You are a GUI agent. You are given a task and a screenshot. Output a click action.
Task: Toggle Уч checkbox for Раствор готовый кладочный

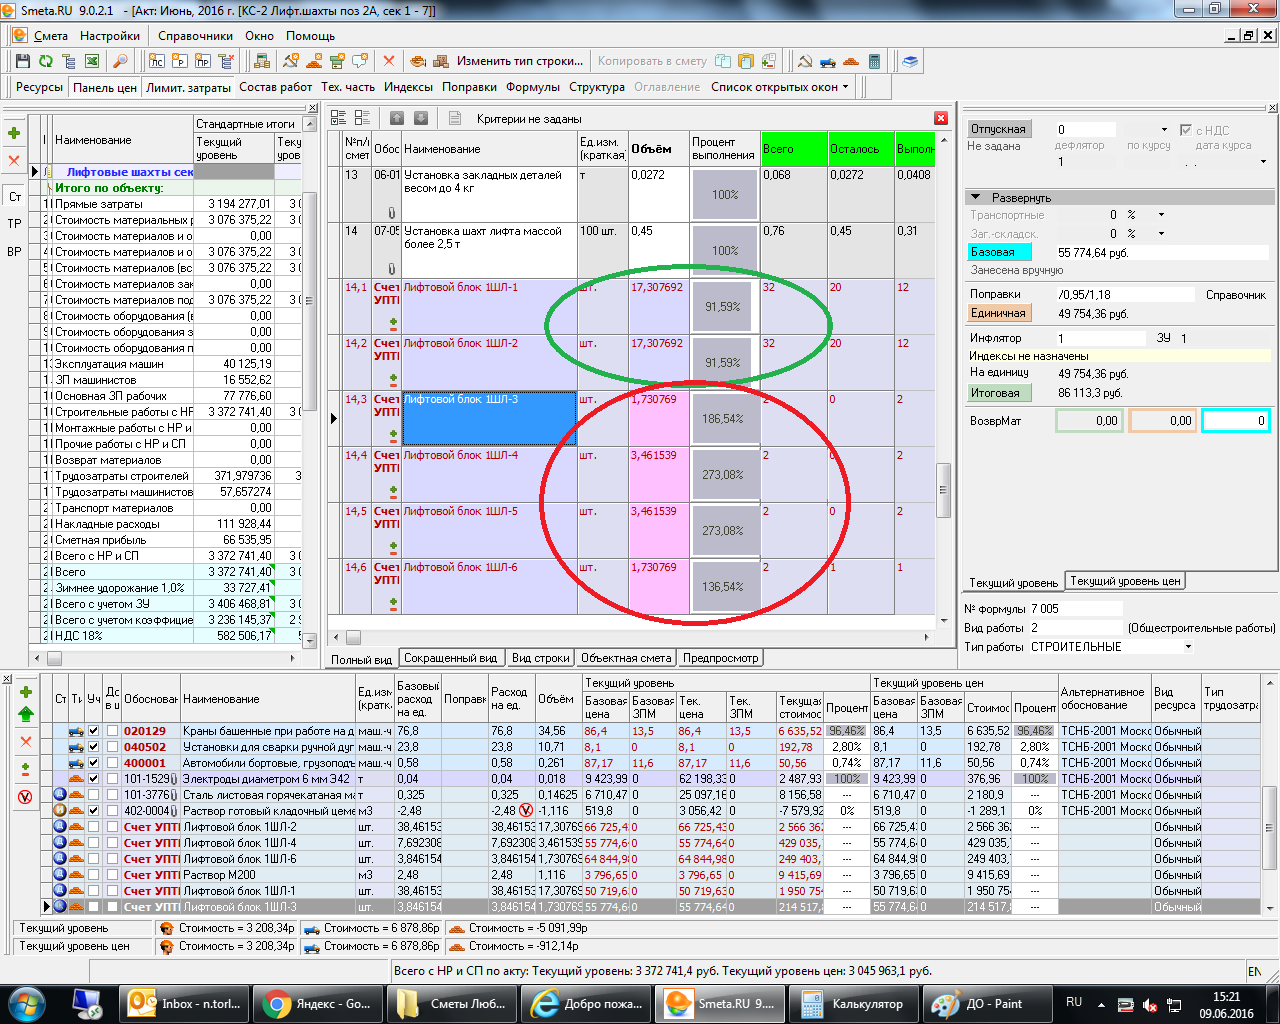click(94, 811)
